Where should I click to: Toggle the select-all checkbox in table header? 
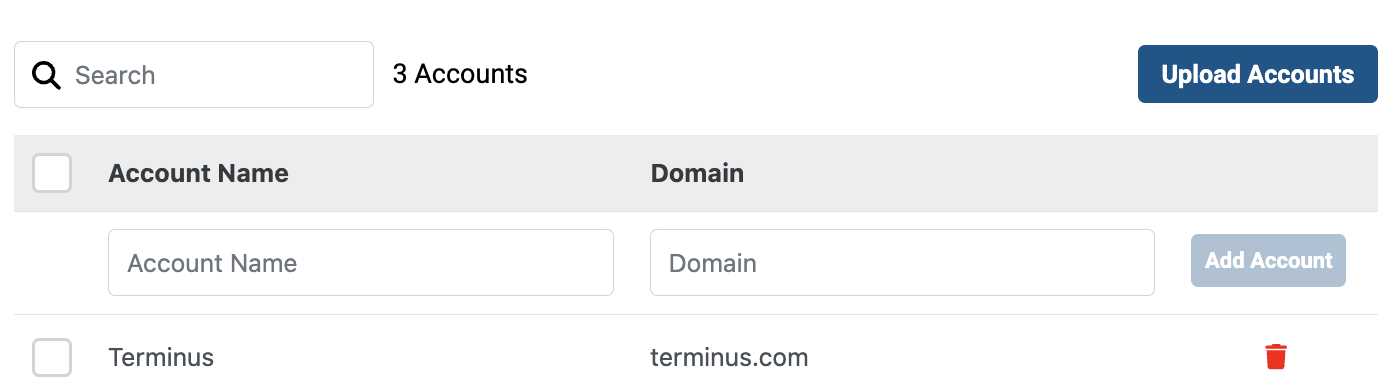click(52, 173)
